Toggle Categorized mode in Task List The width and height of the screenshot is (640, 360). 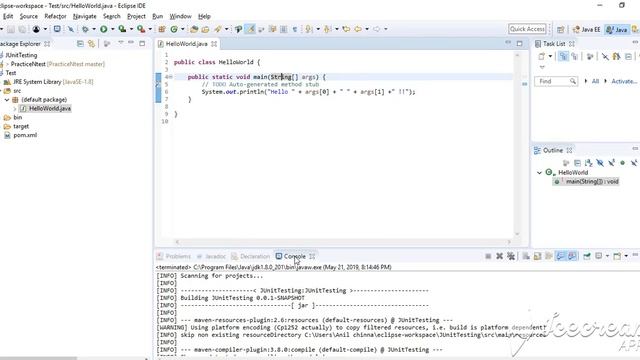pyautogui.click(x=563, y=56)
